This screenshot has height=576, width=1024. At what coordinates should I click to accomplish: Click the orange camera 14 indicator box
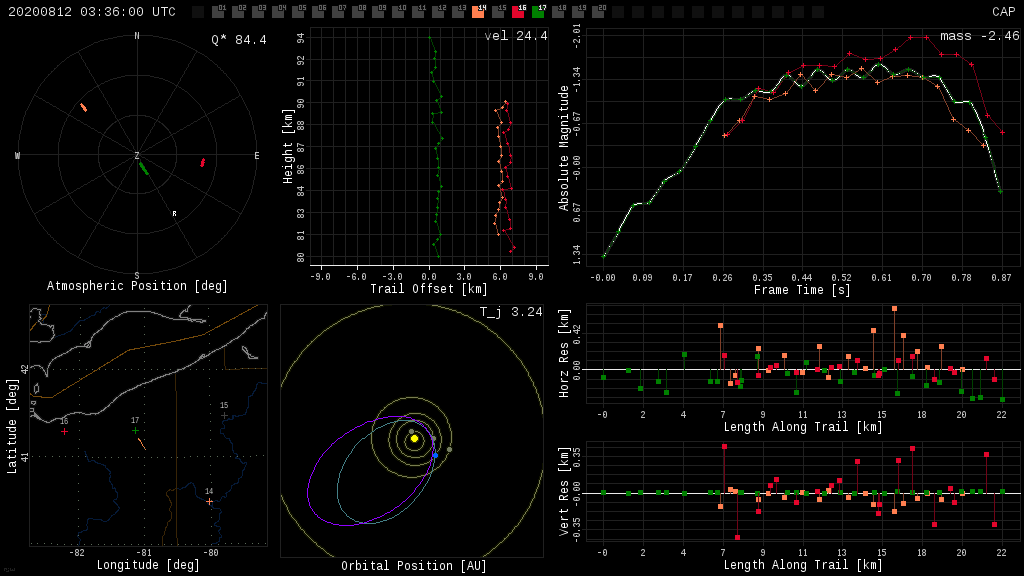(x=478, y=13)
